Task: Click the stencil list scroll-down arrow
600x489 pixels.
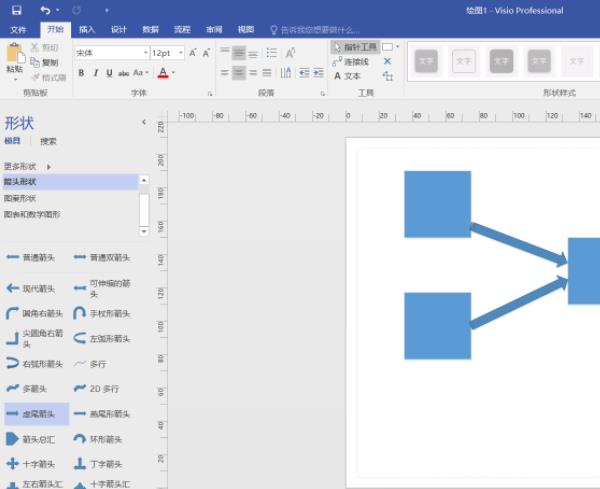Action: tap(144, 231)
